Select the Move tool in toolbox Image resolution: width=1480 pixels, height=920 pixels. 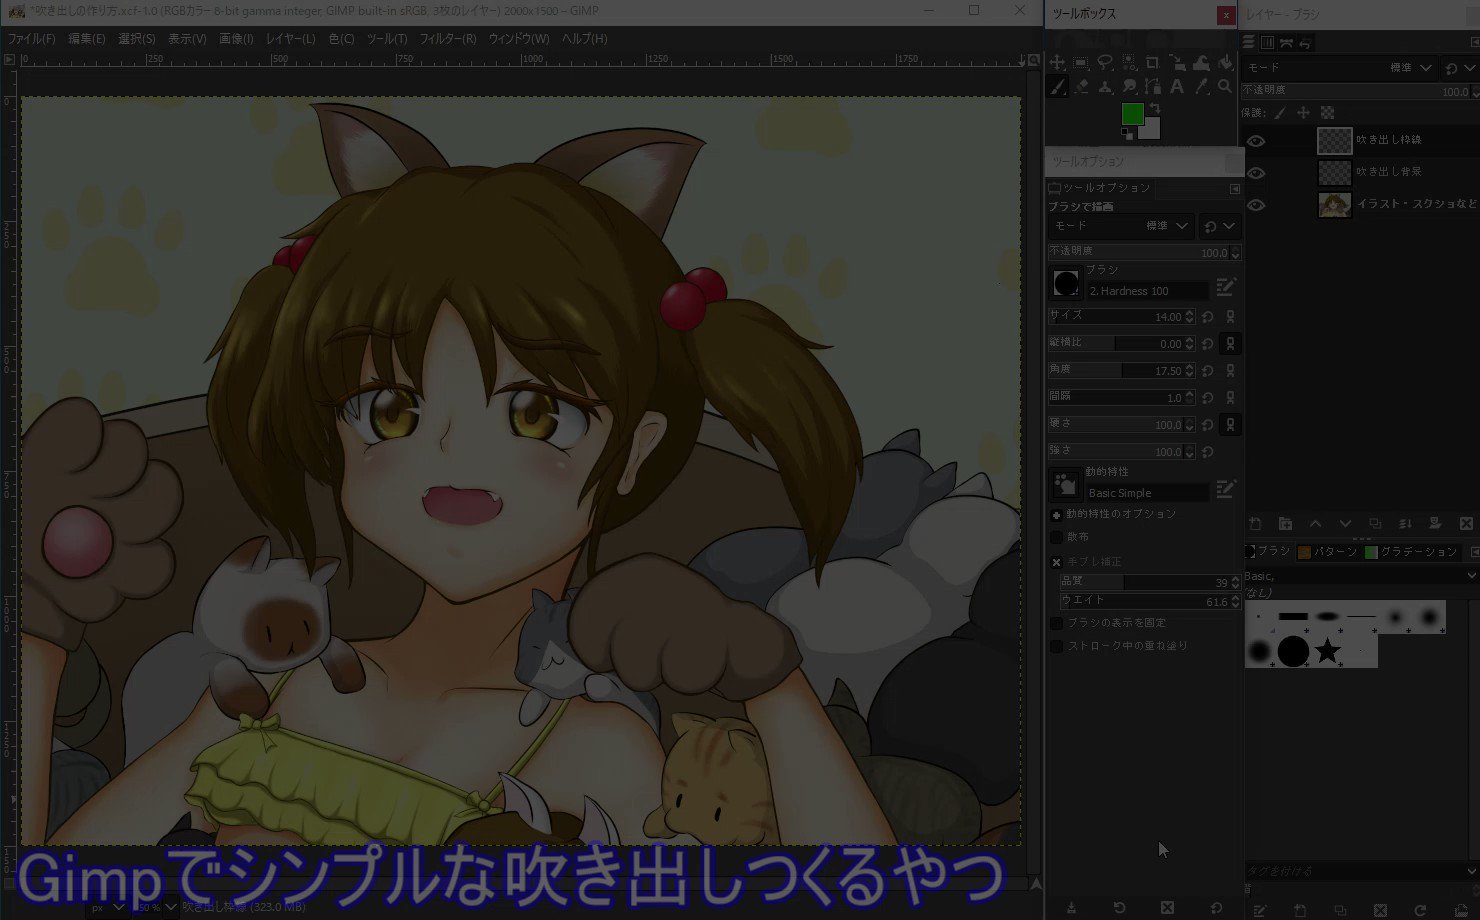tap(1057, 63)
